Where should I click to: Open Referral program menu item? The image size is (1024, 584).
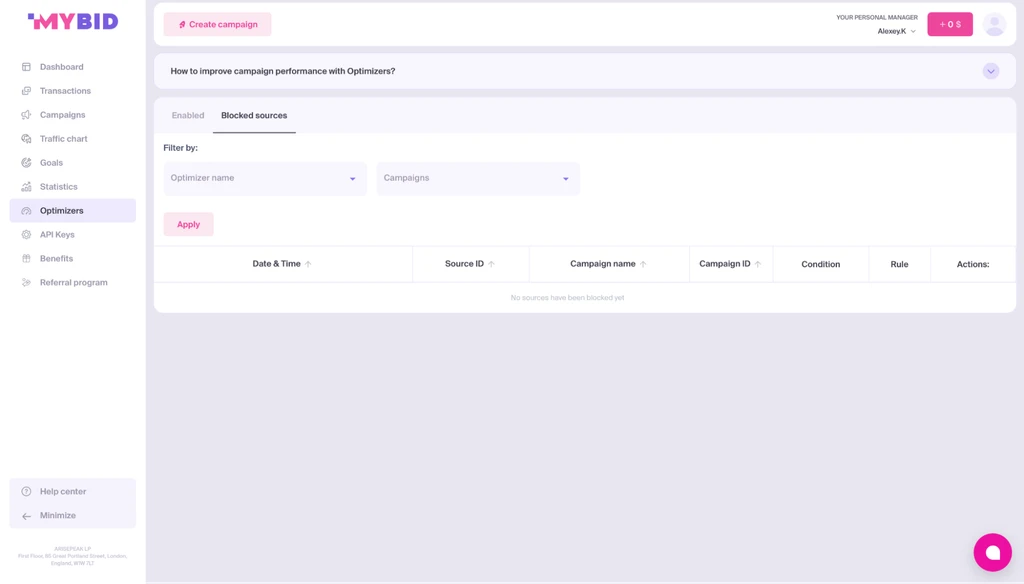[72, 282]
